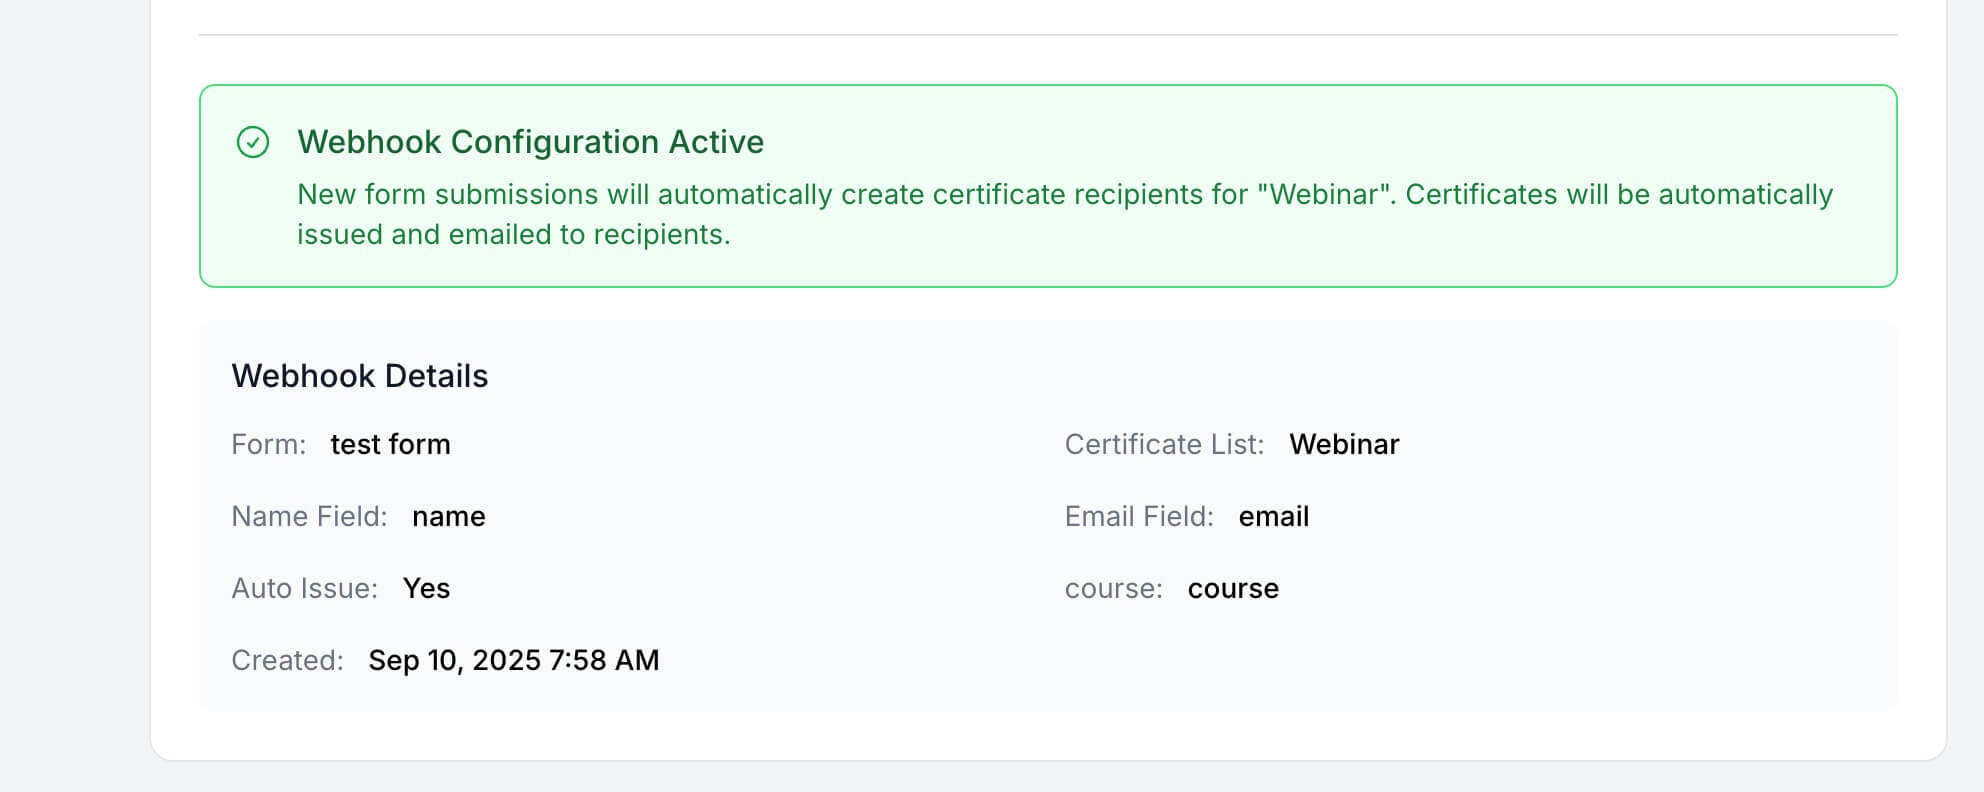The image size is (1984, 792).
Task: Click the horizontal divider line above the banner
Action: (1048, 35)
